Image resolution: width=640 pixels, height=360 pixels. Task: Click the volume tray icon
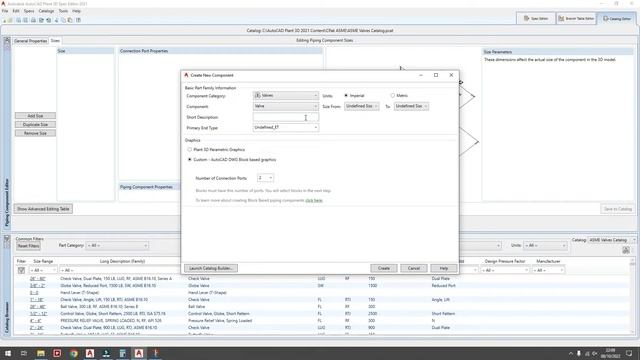point(595,353)
